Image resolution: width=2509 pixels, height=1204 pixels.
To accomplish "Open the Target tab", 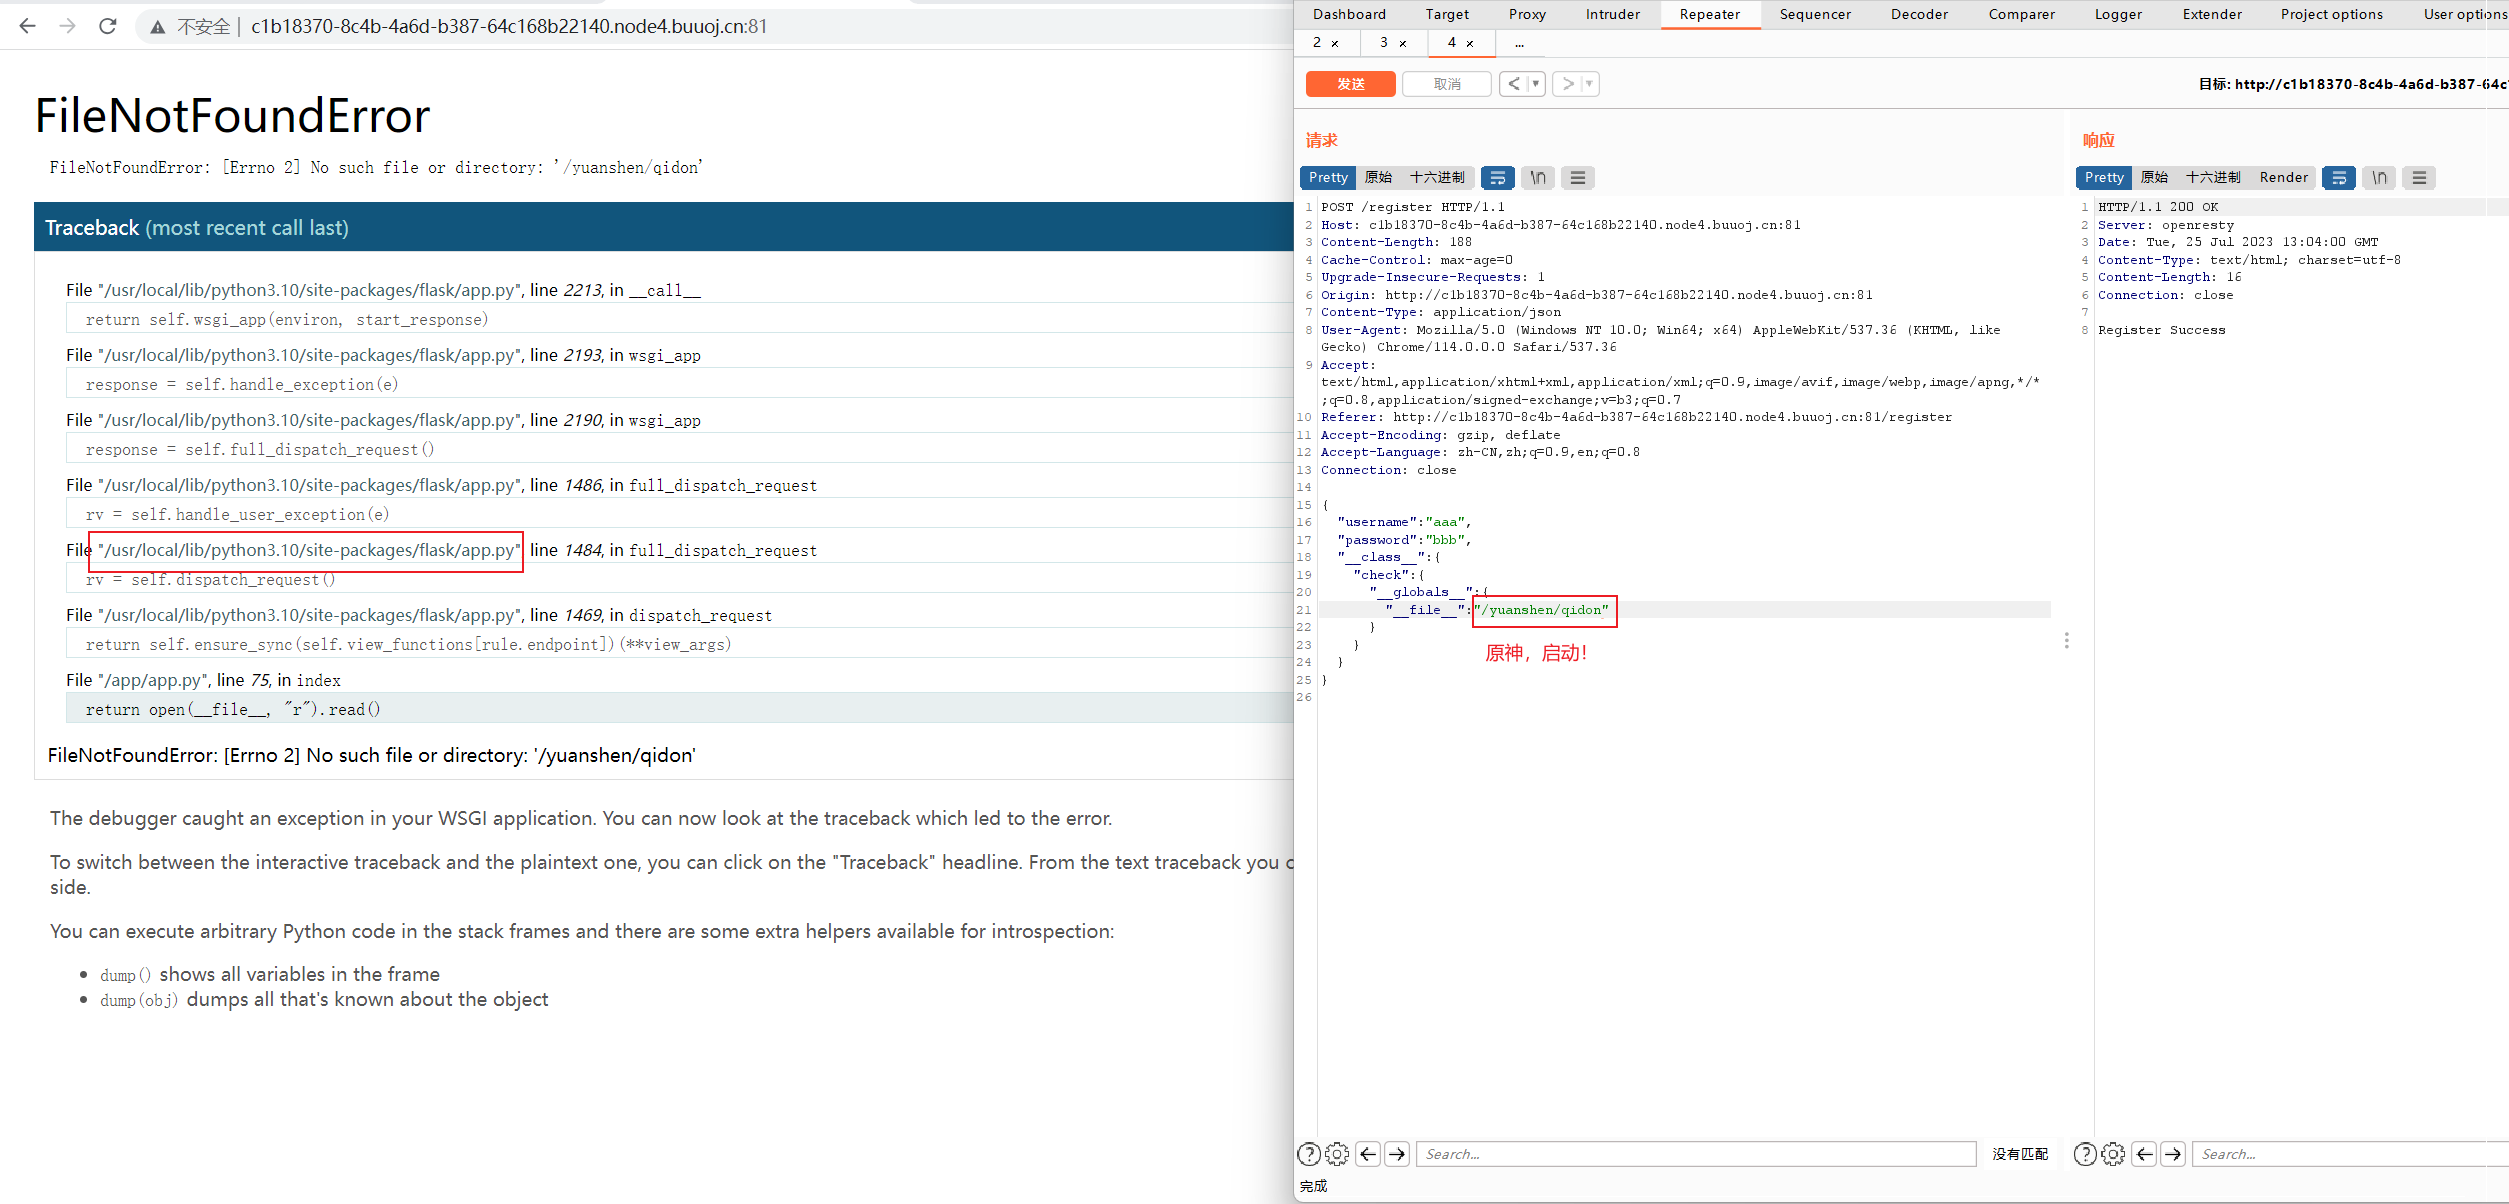I will pos(1447,14).
